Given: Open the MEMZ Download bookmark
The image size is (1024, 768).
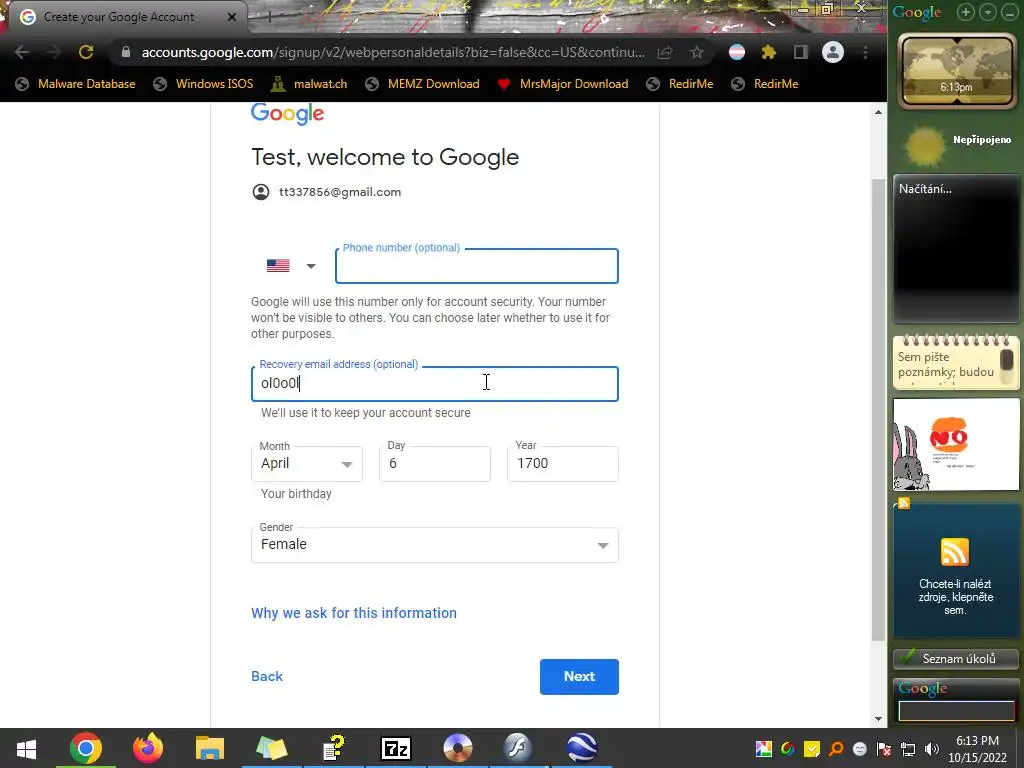Looking at the screenshot, I should point(423,84).
